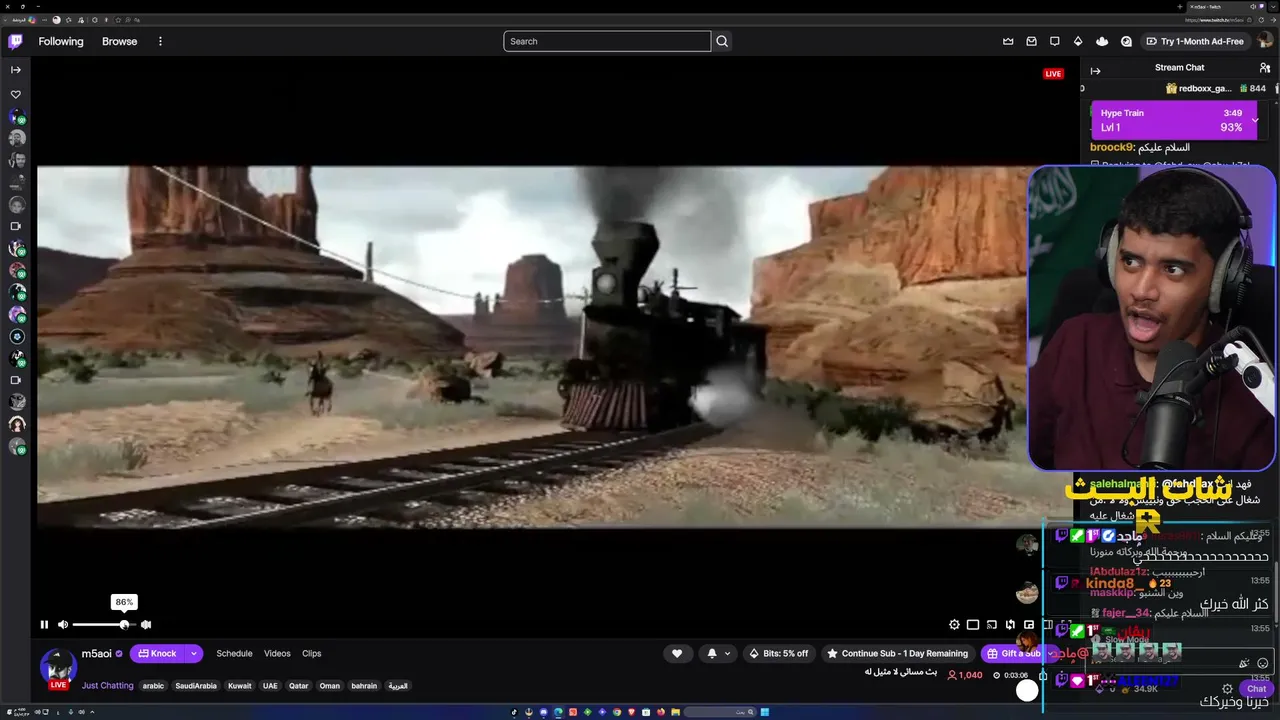
Task: Open the Videos tab
Action: tap(277, 653)
